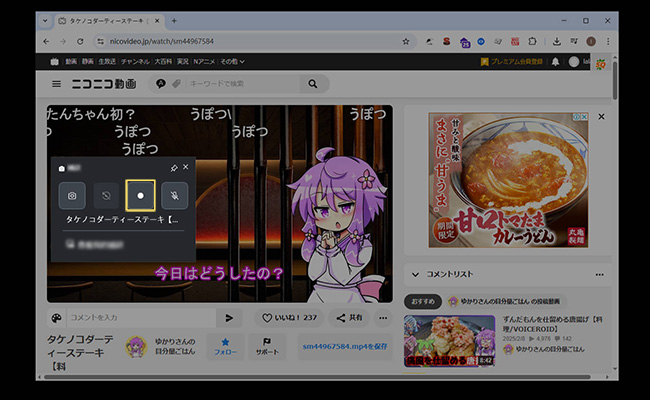650x400 pixels.
Task: Click the フォロー follow button
Action: 226,347
